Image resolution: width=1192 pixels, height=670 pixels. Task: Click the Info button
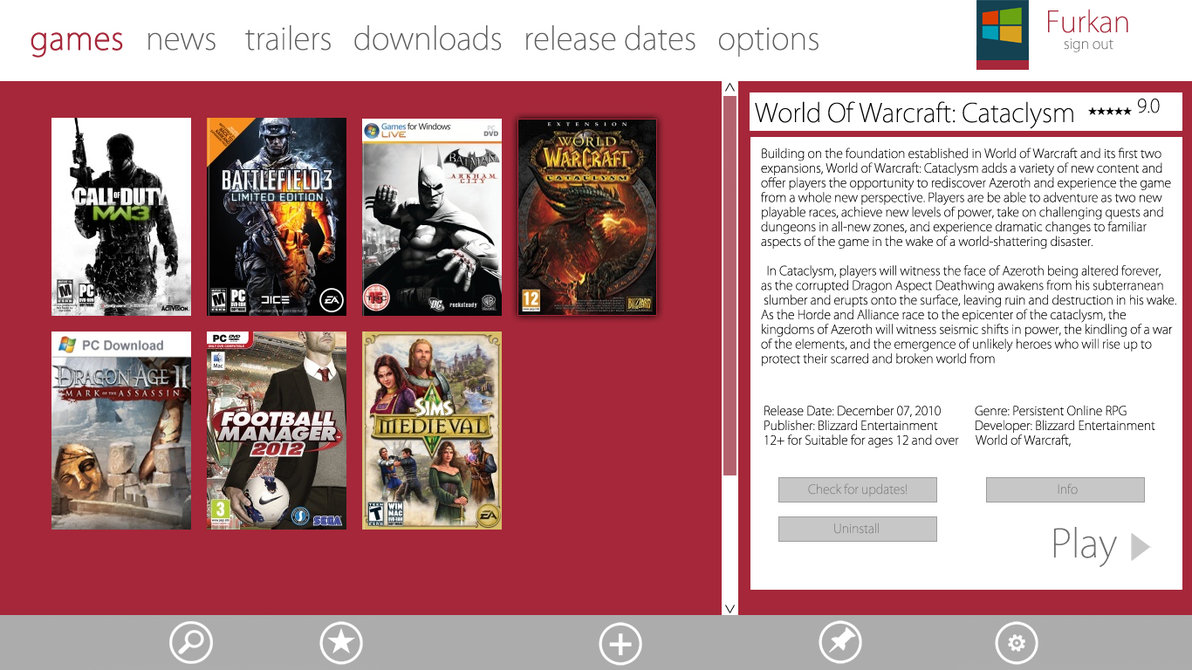tap(1065, 490)
